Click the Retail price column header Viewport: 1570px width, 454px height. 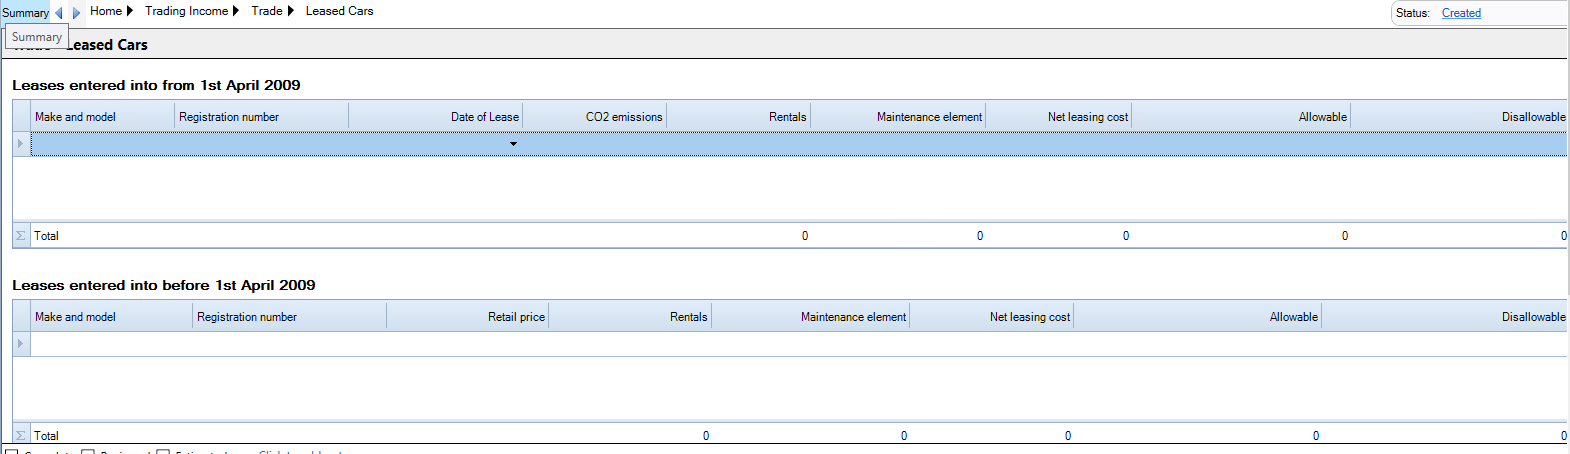[x=468, y=317]
